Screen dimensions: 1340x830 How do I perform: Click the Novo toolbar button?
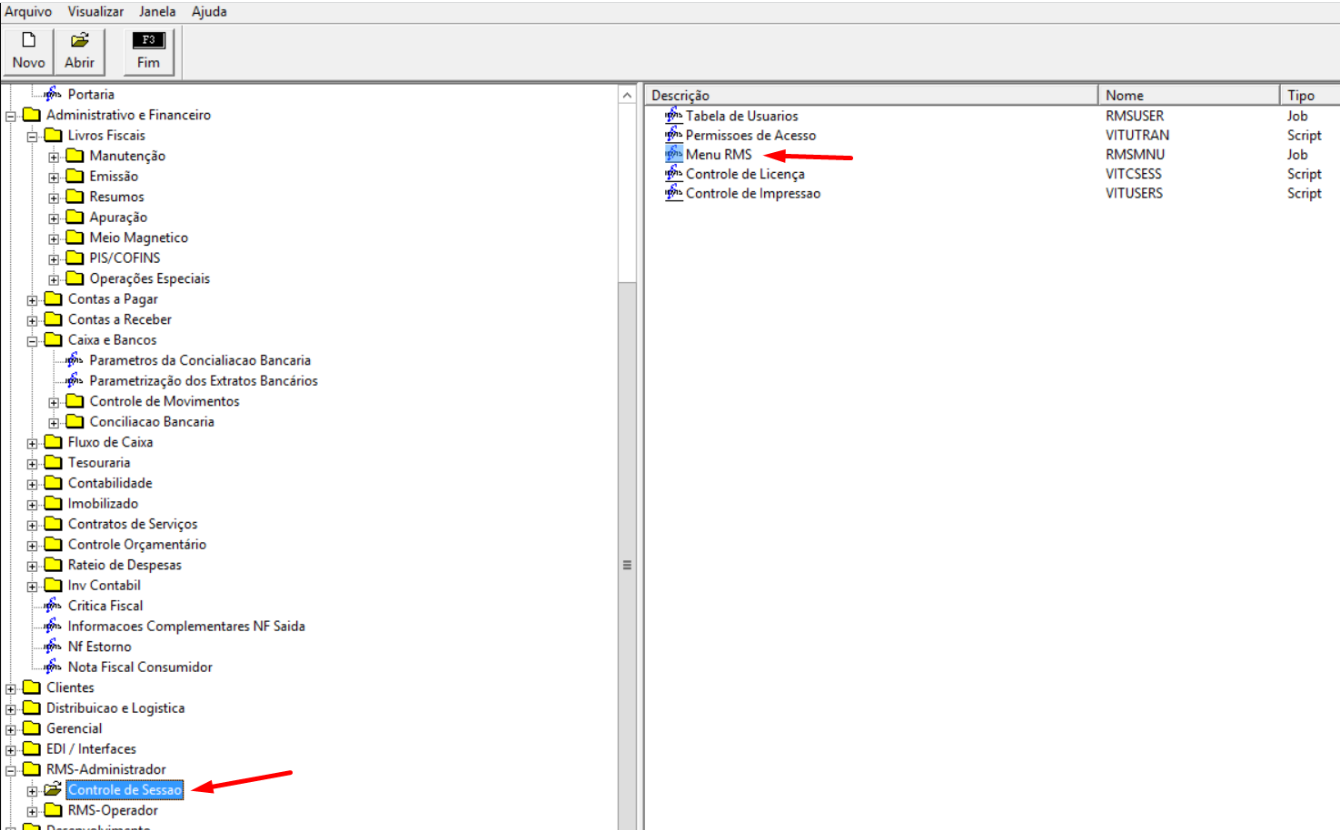coord(29,51)
